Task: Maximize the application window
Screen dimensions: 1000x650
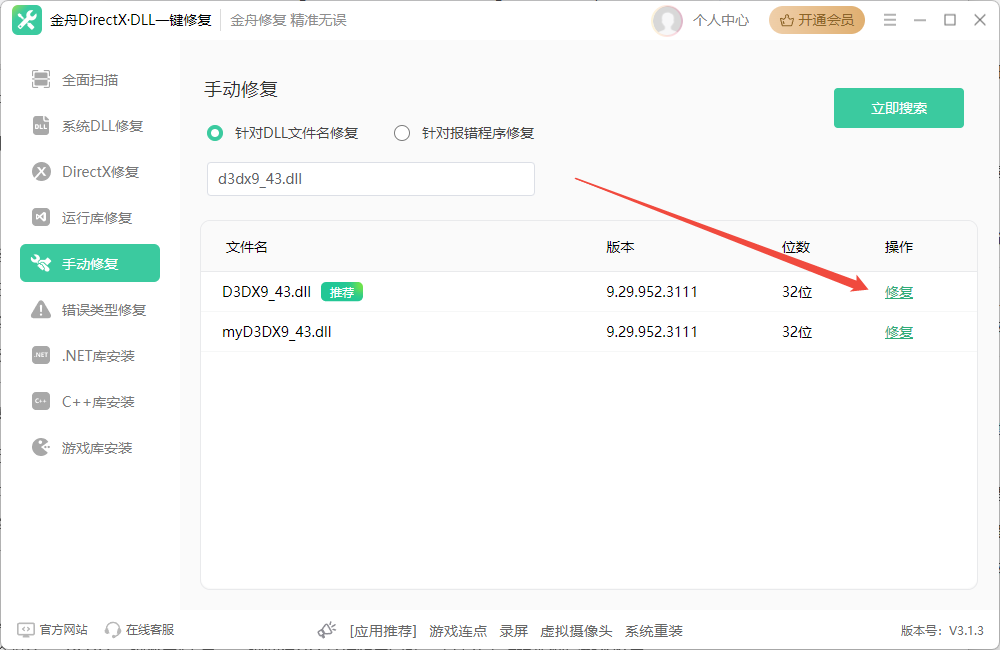Action: tap(950, 20)
